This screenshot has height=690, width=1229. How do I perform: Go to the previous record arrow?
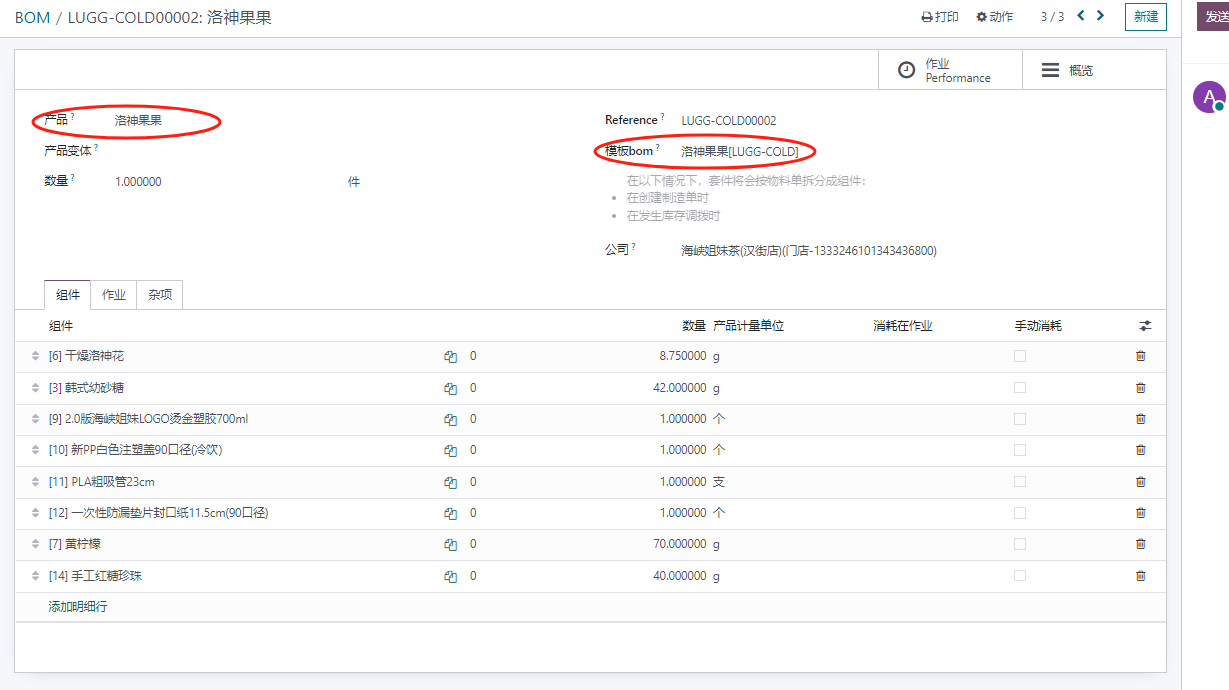coord(1081,16)
